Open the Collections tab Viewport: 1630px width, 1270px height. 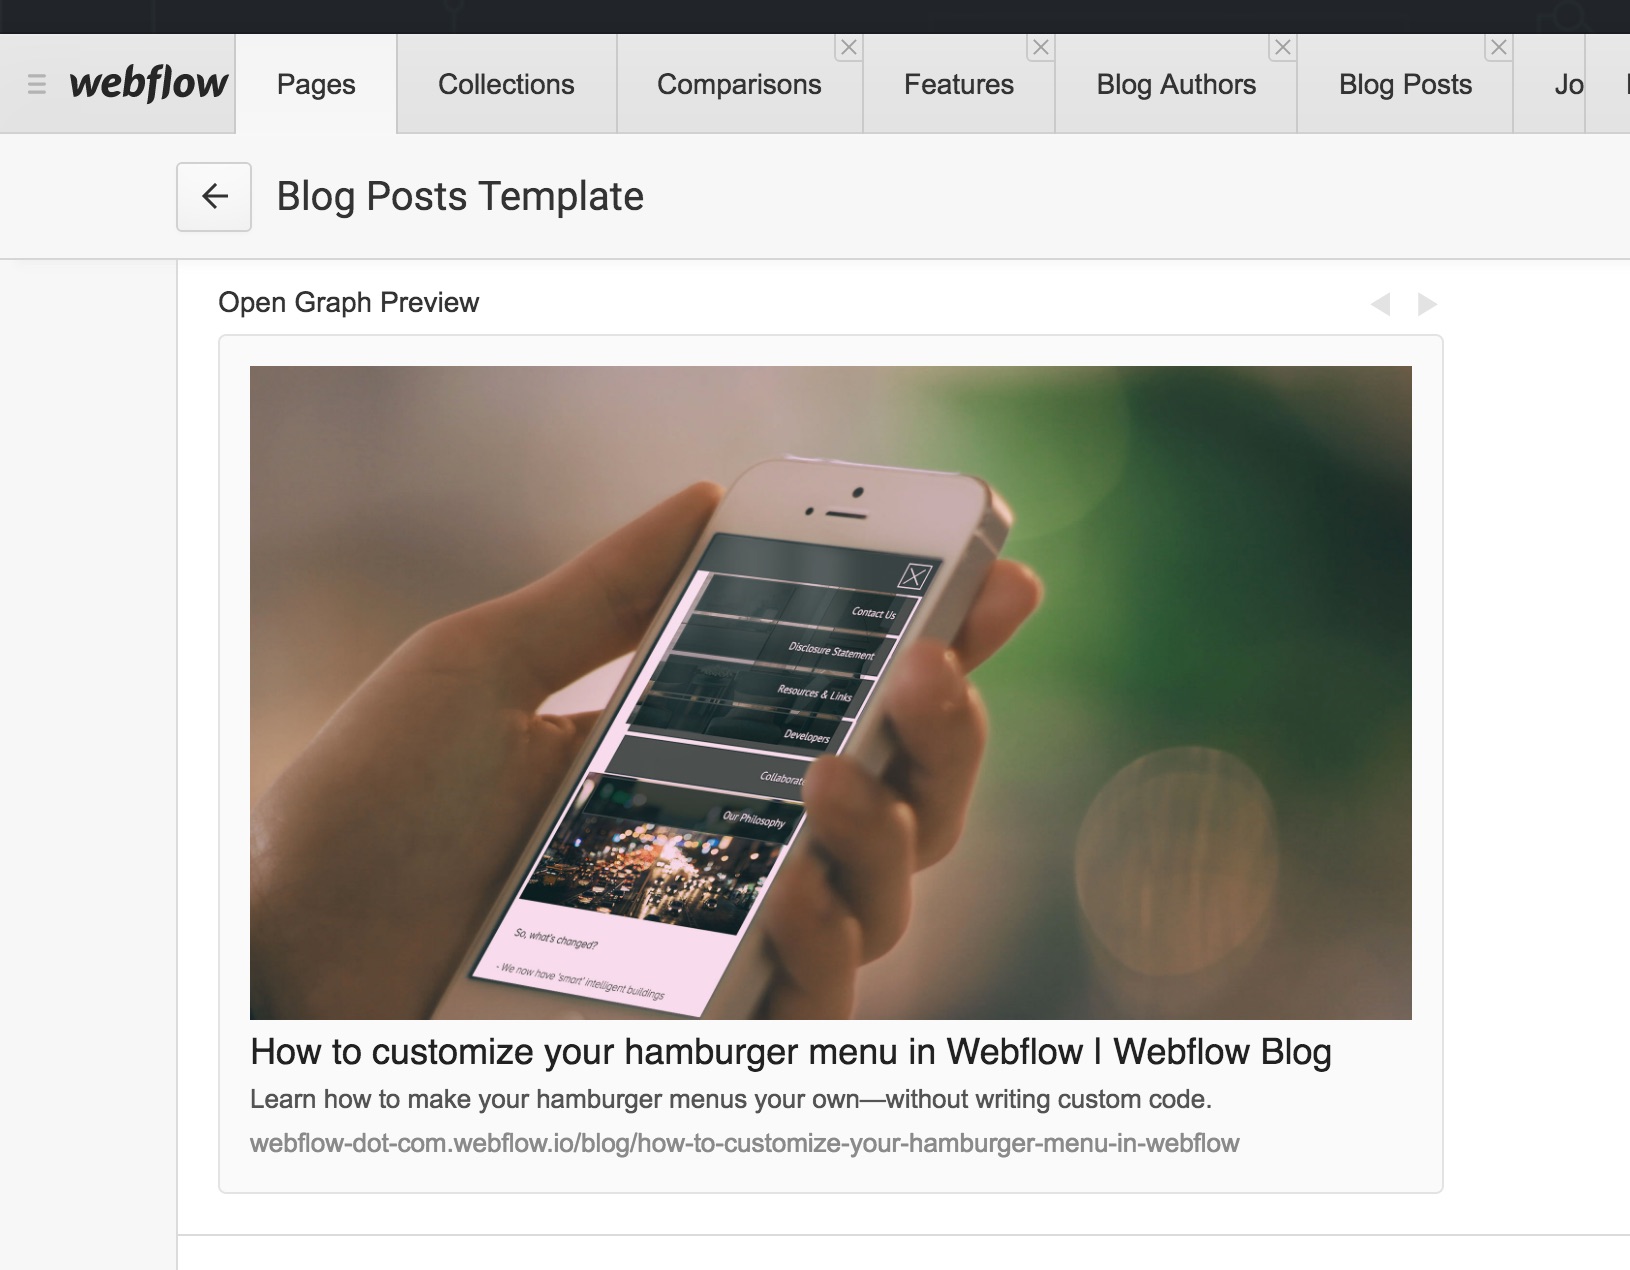click(506, 84)
